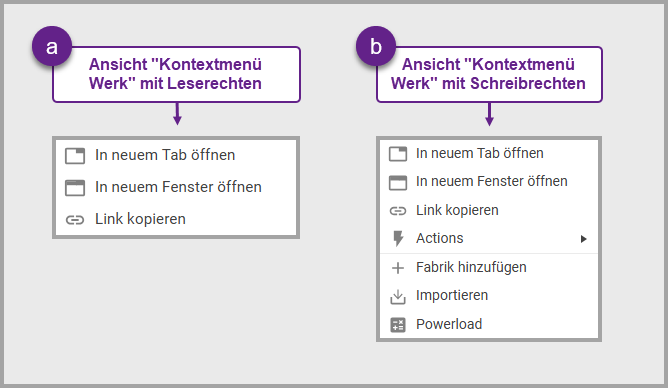Click the download icon beside Importieren
Screen dimensions: 668x388
coord(398,296)
